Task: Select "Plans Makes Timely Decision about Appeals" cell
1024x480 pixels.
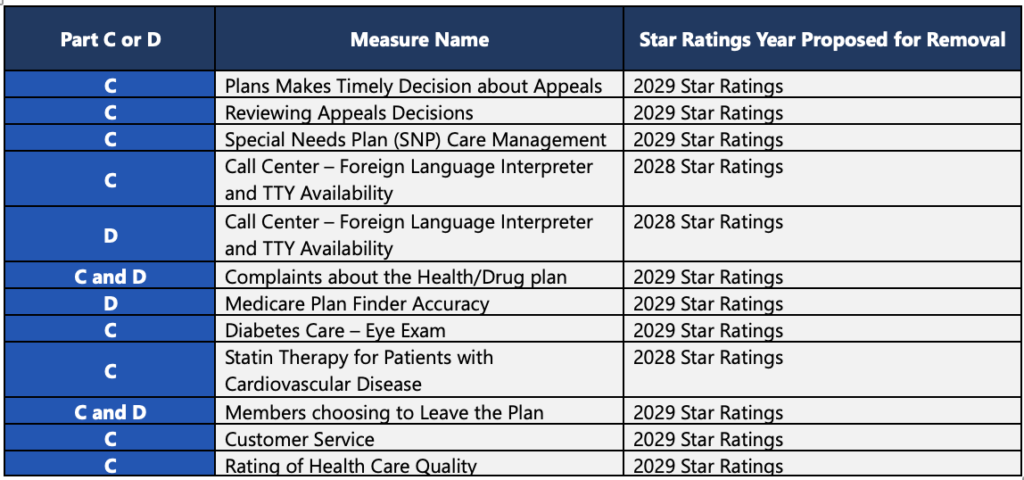Action: click(413, 86)
